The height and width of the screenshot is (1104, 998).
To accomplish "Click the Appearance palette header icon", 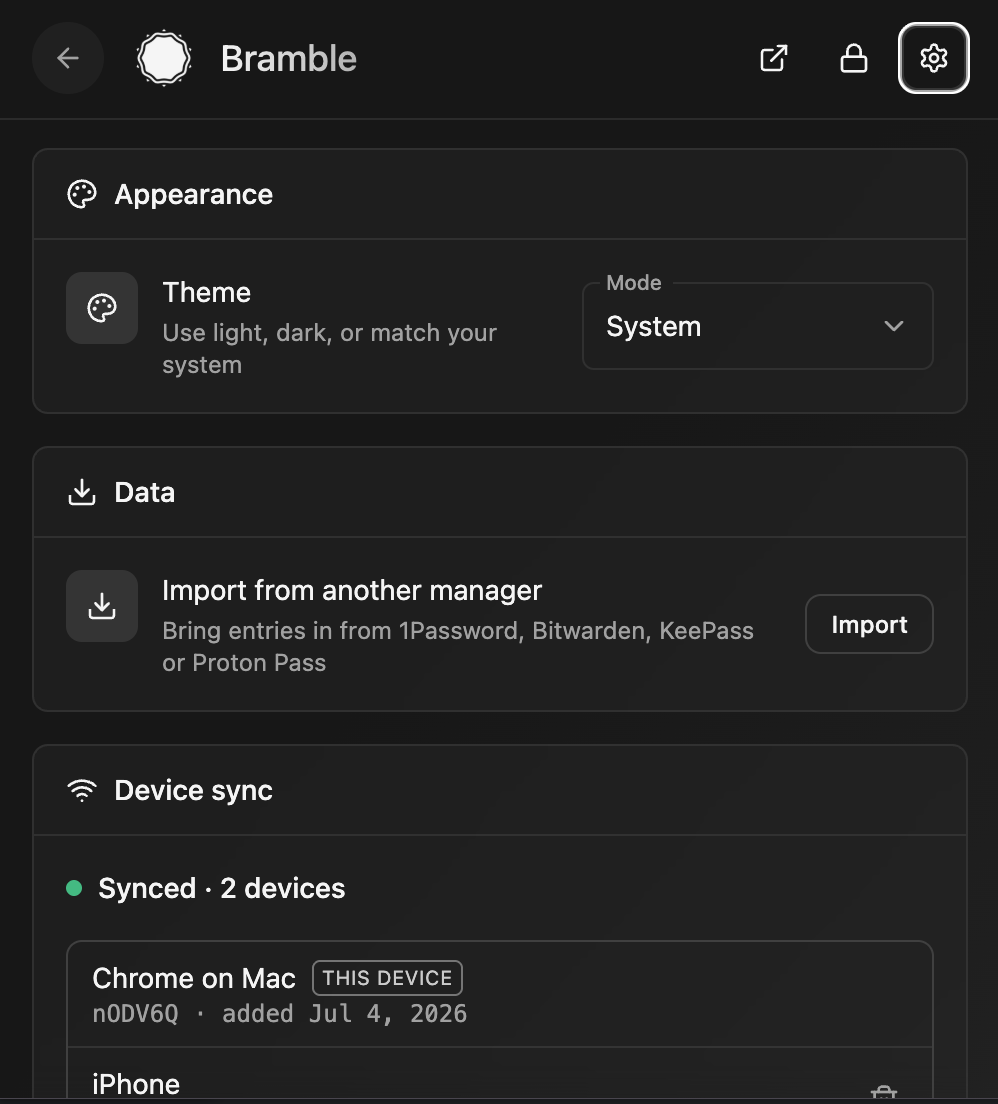I will tap(82, 194).
